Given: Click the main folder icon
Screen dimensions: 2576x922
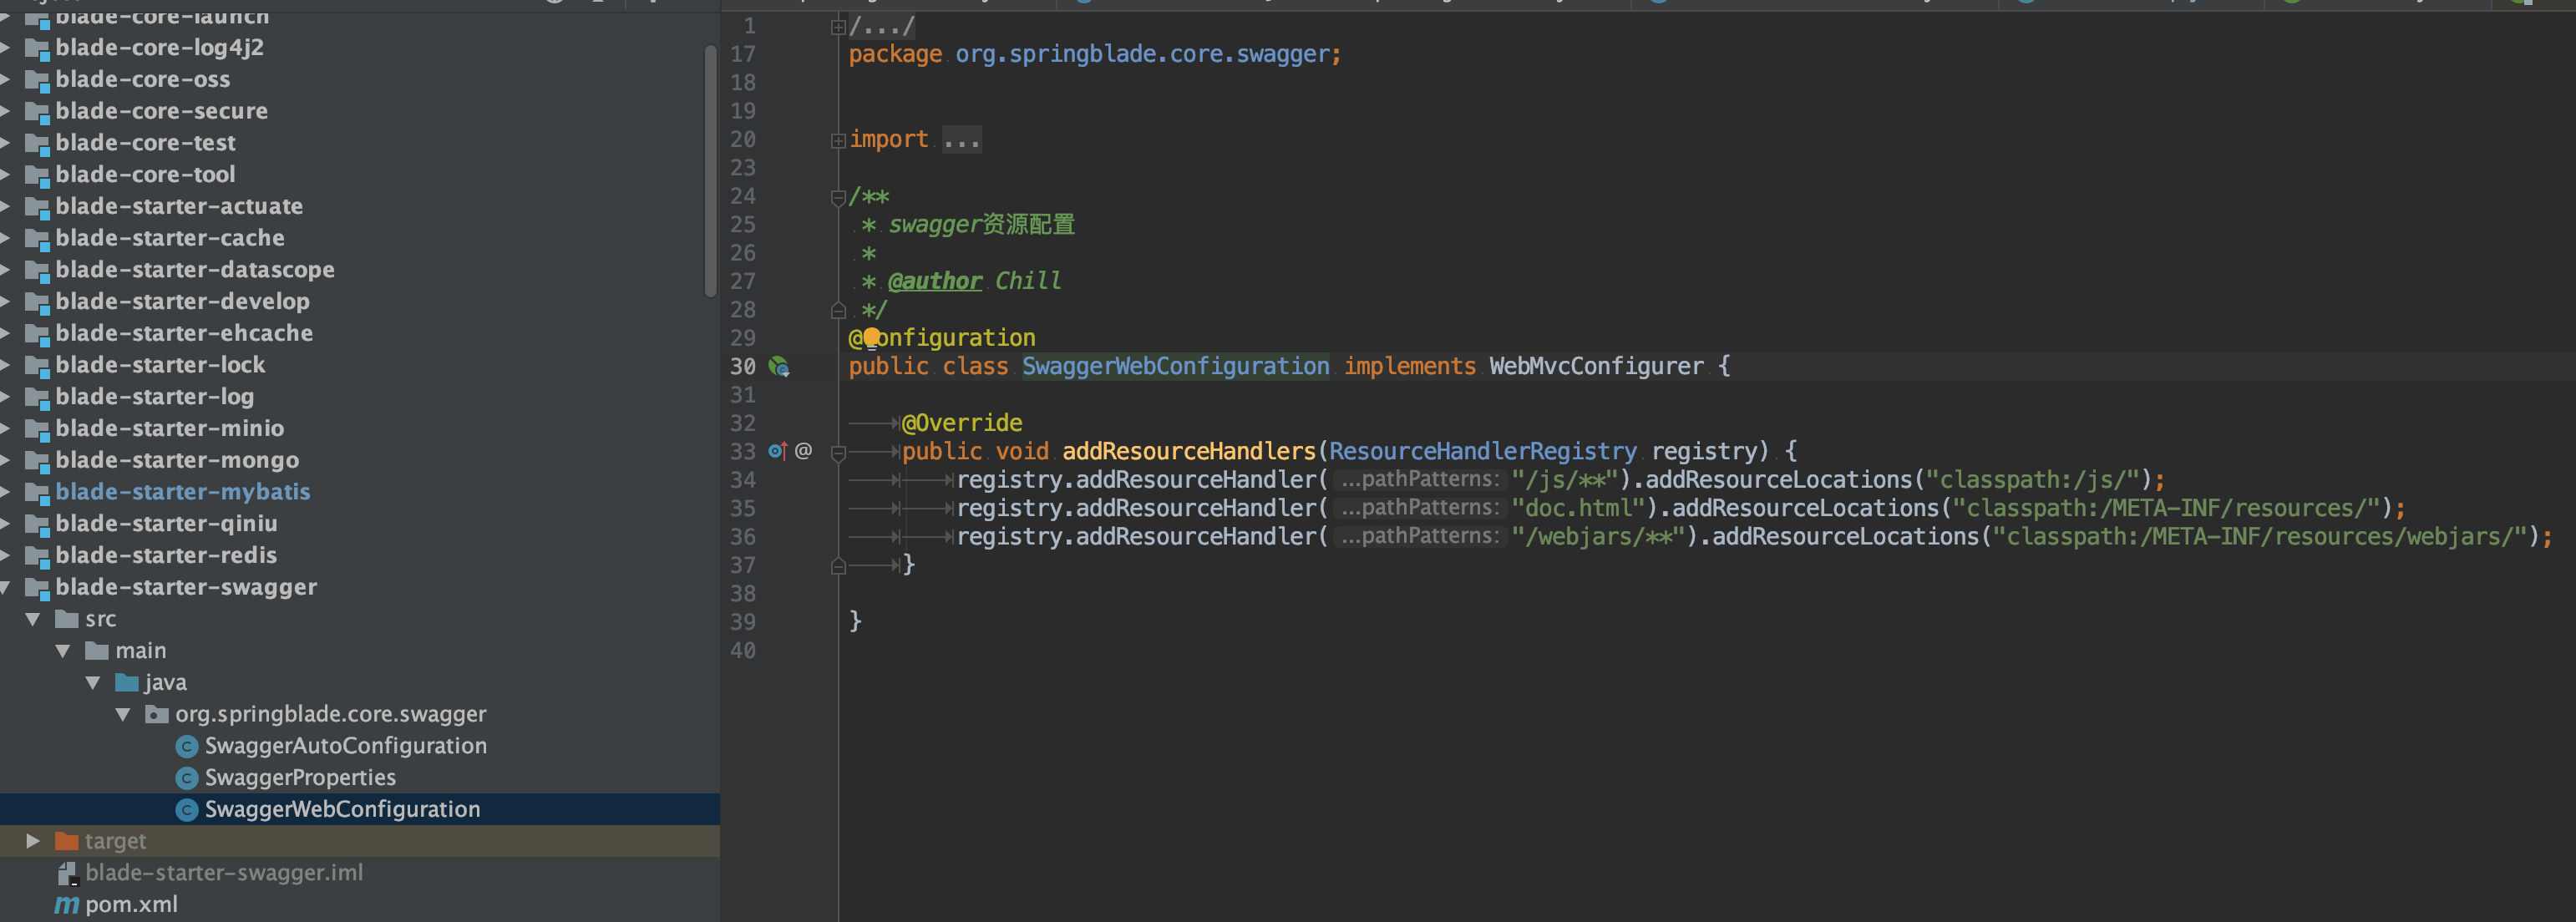Looking at the screenshot, I should [x=97, y=651].
